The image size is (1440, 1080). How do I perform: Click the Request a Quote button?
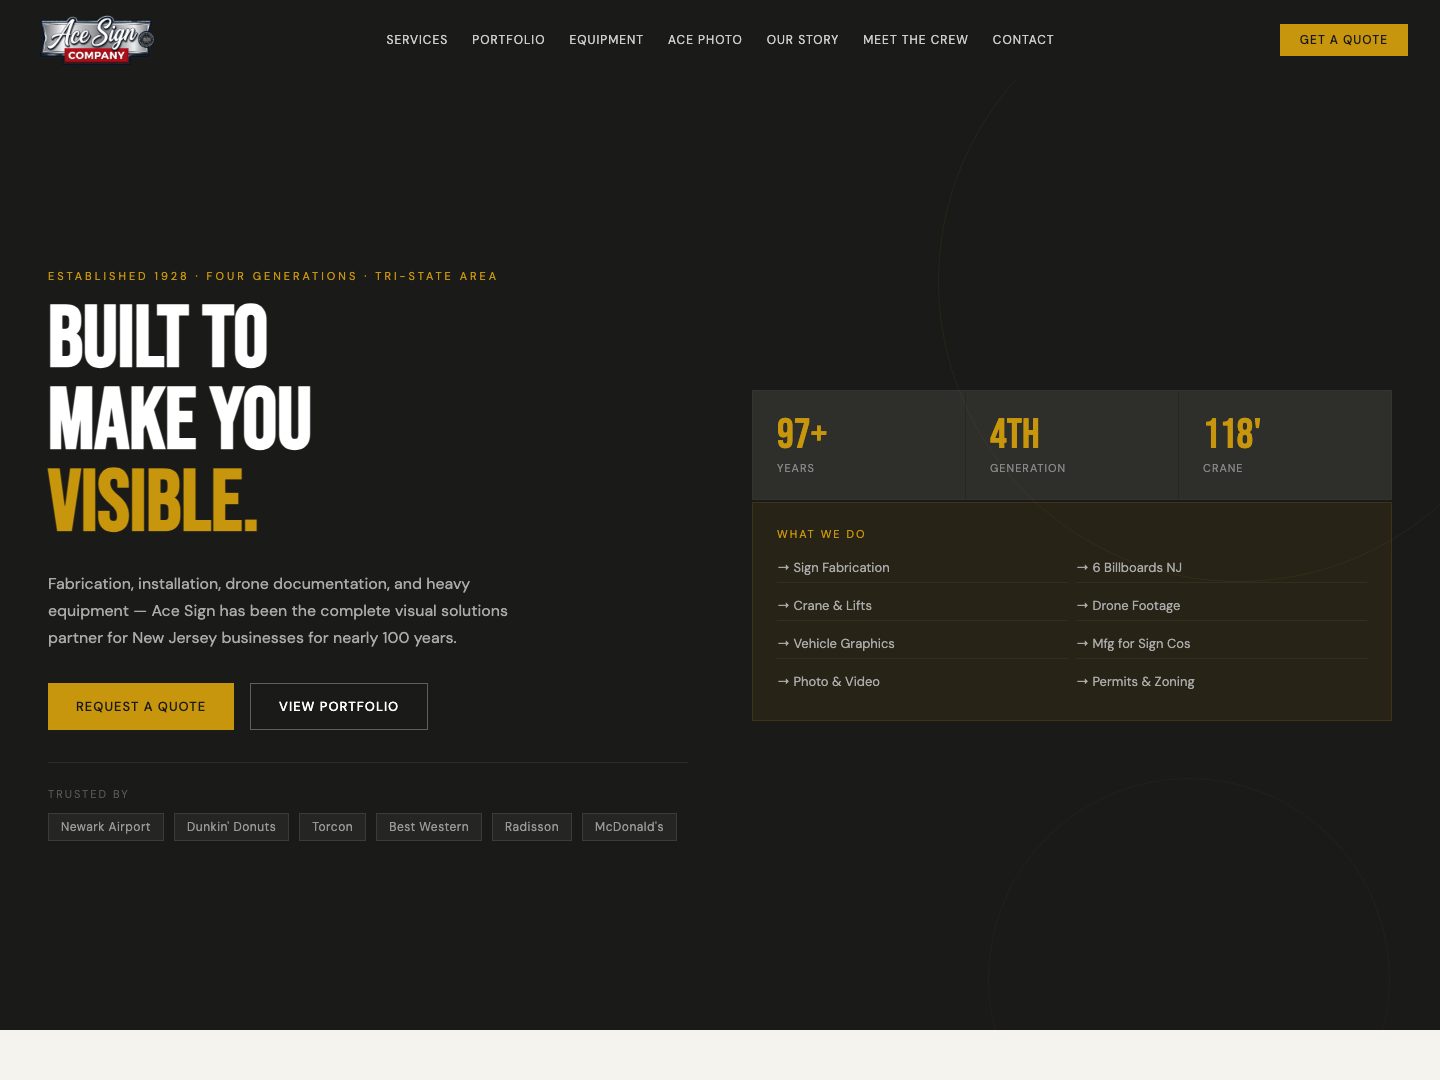click(x=141, y=706)
